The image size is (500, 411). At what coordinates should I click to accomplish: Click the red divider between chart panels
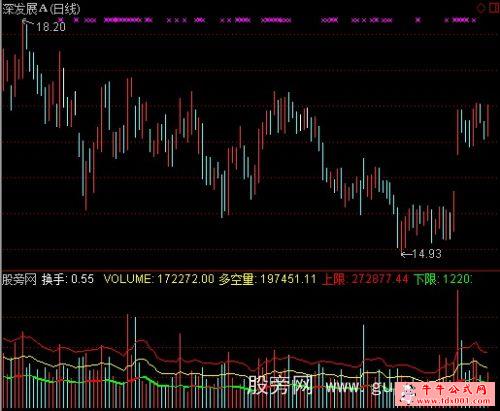tap(250, 270)
